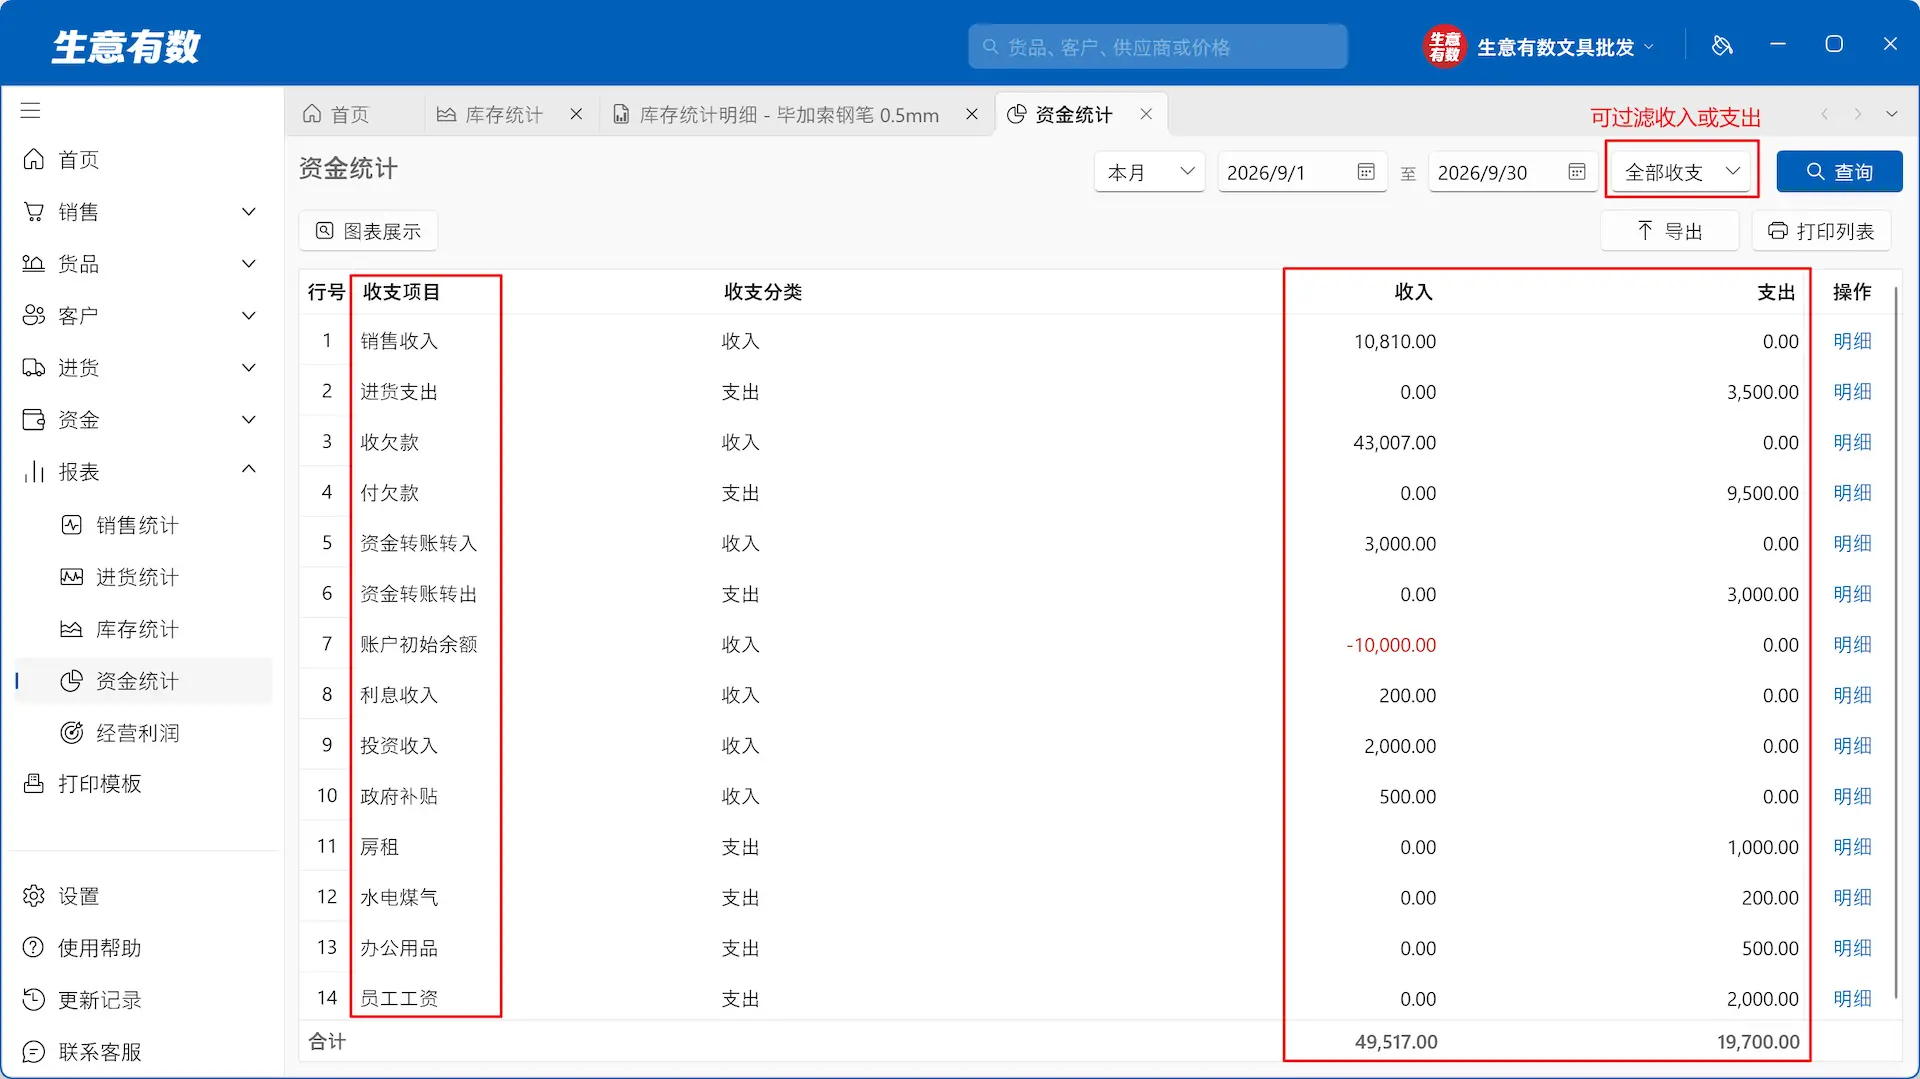Expand the 货品 sidebar menu
This screenshot has width=1920, height=1079.
click(143, 264)
